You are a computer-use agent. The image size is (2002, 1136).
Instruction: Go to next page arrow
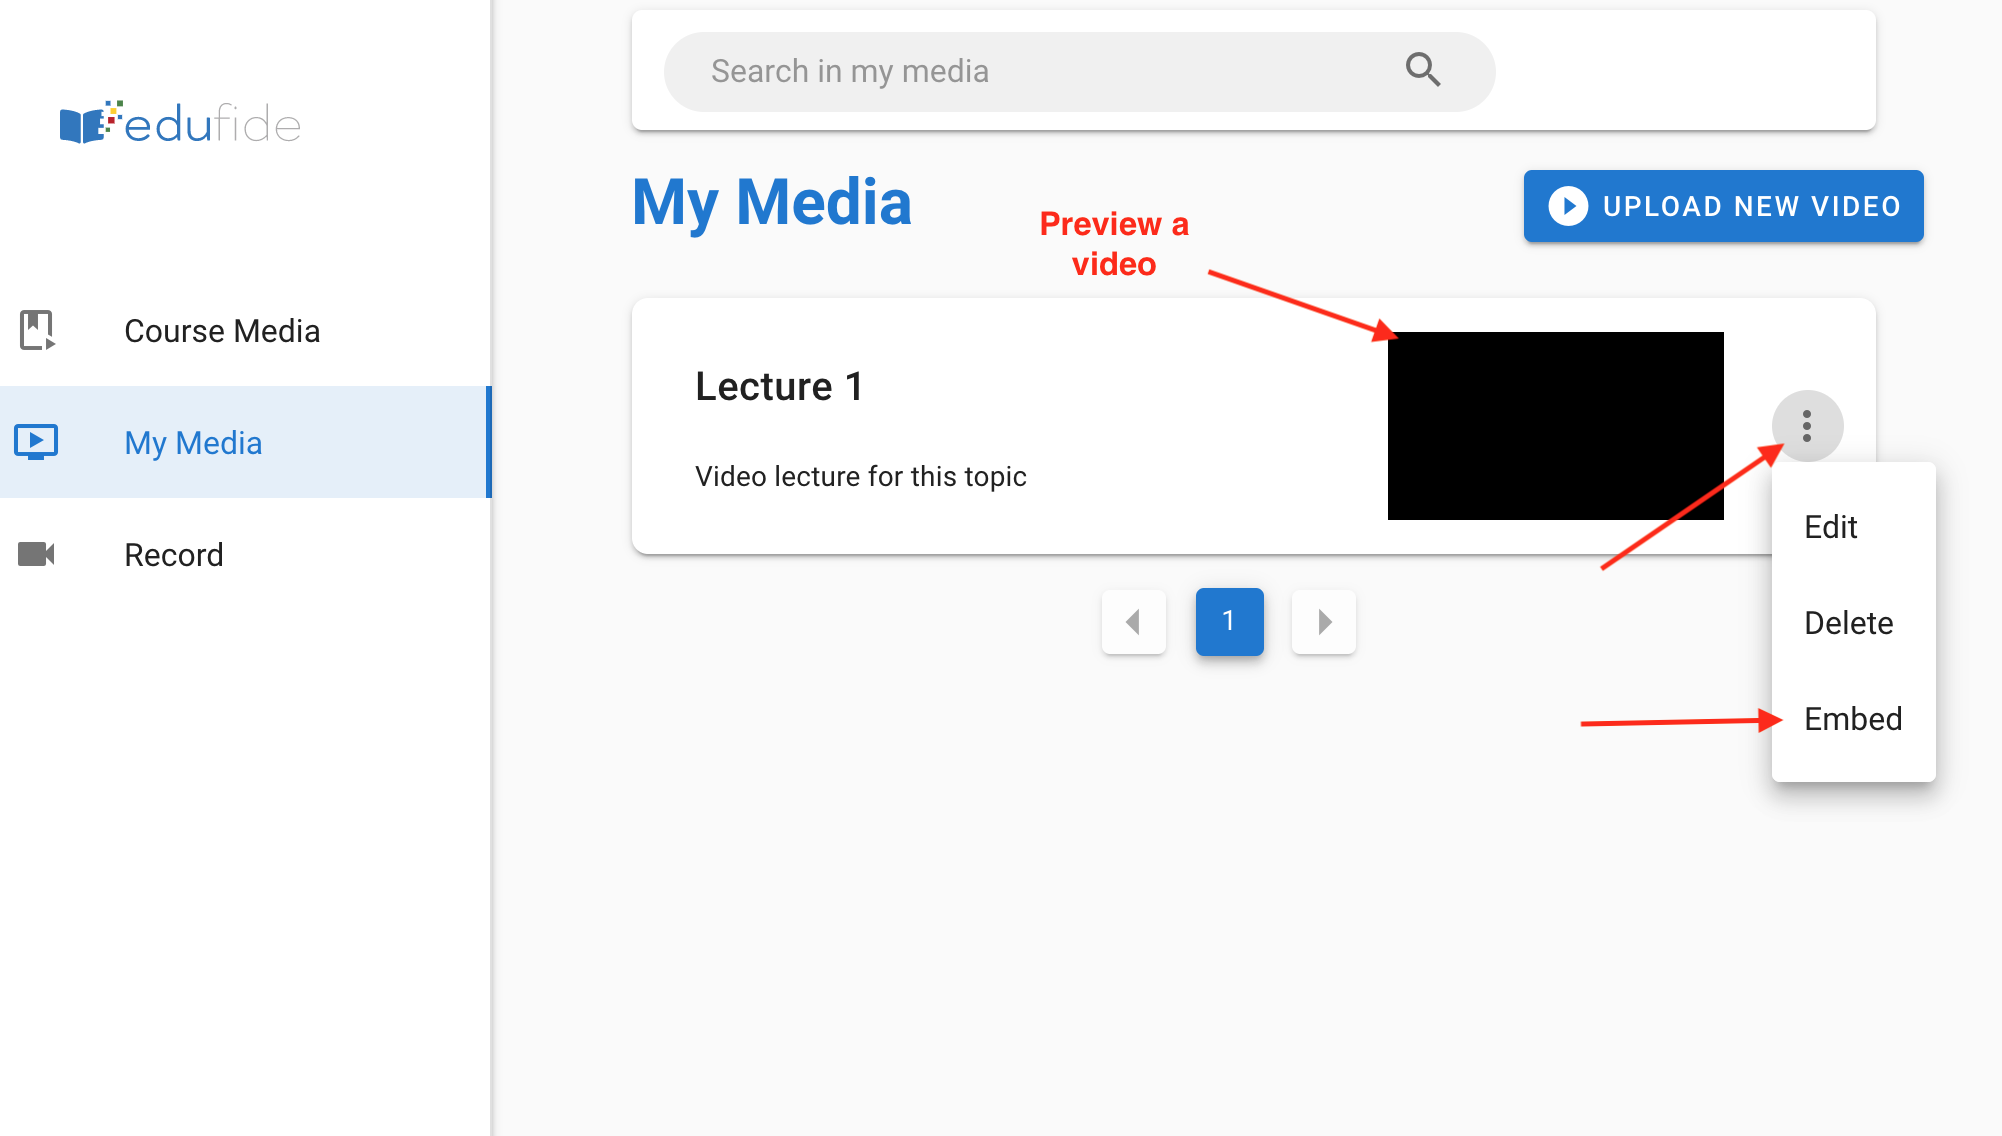[x=1324, y=622]
